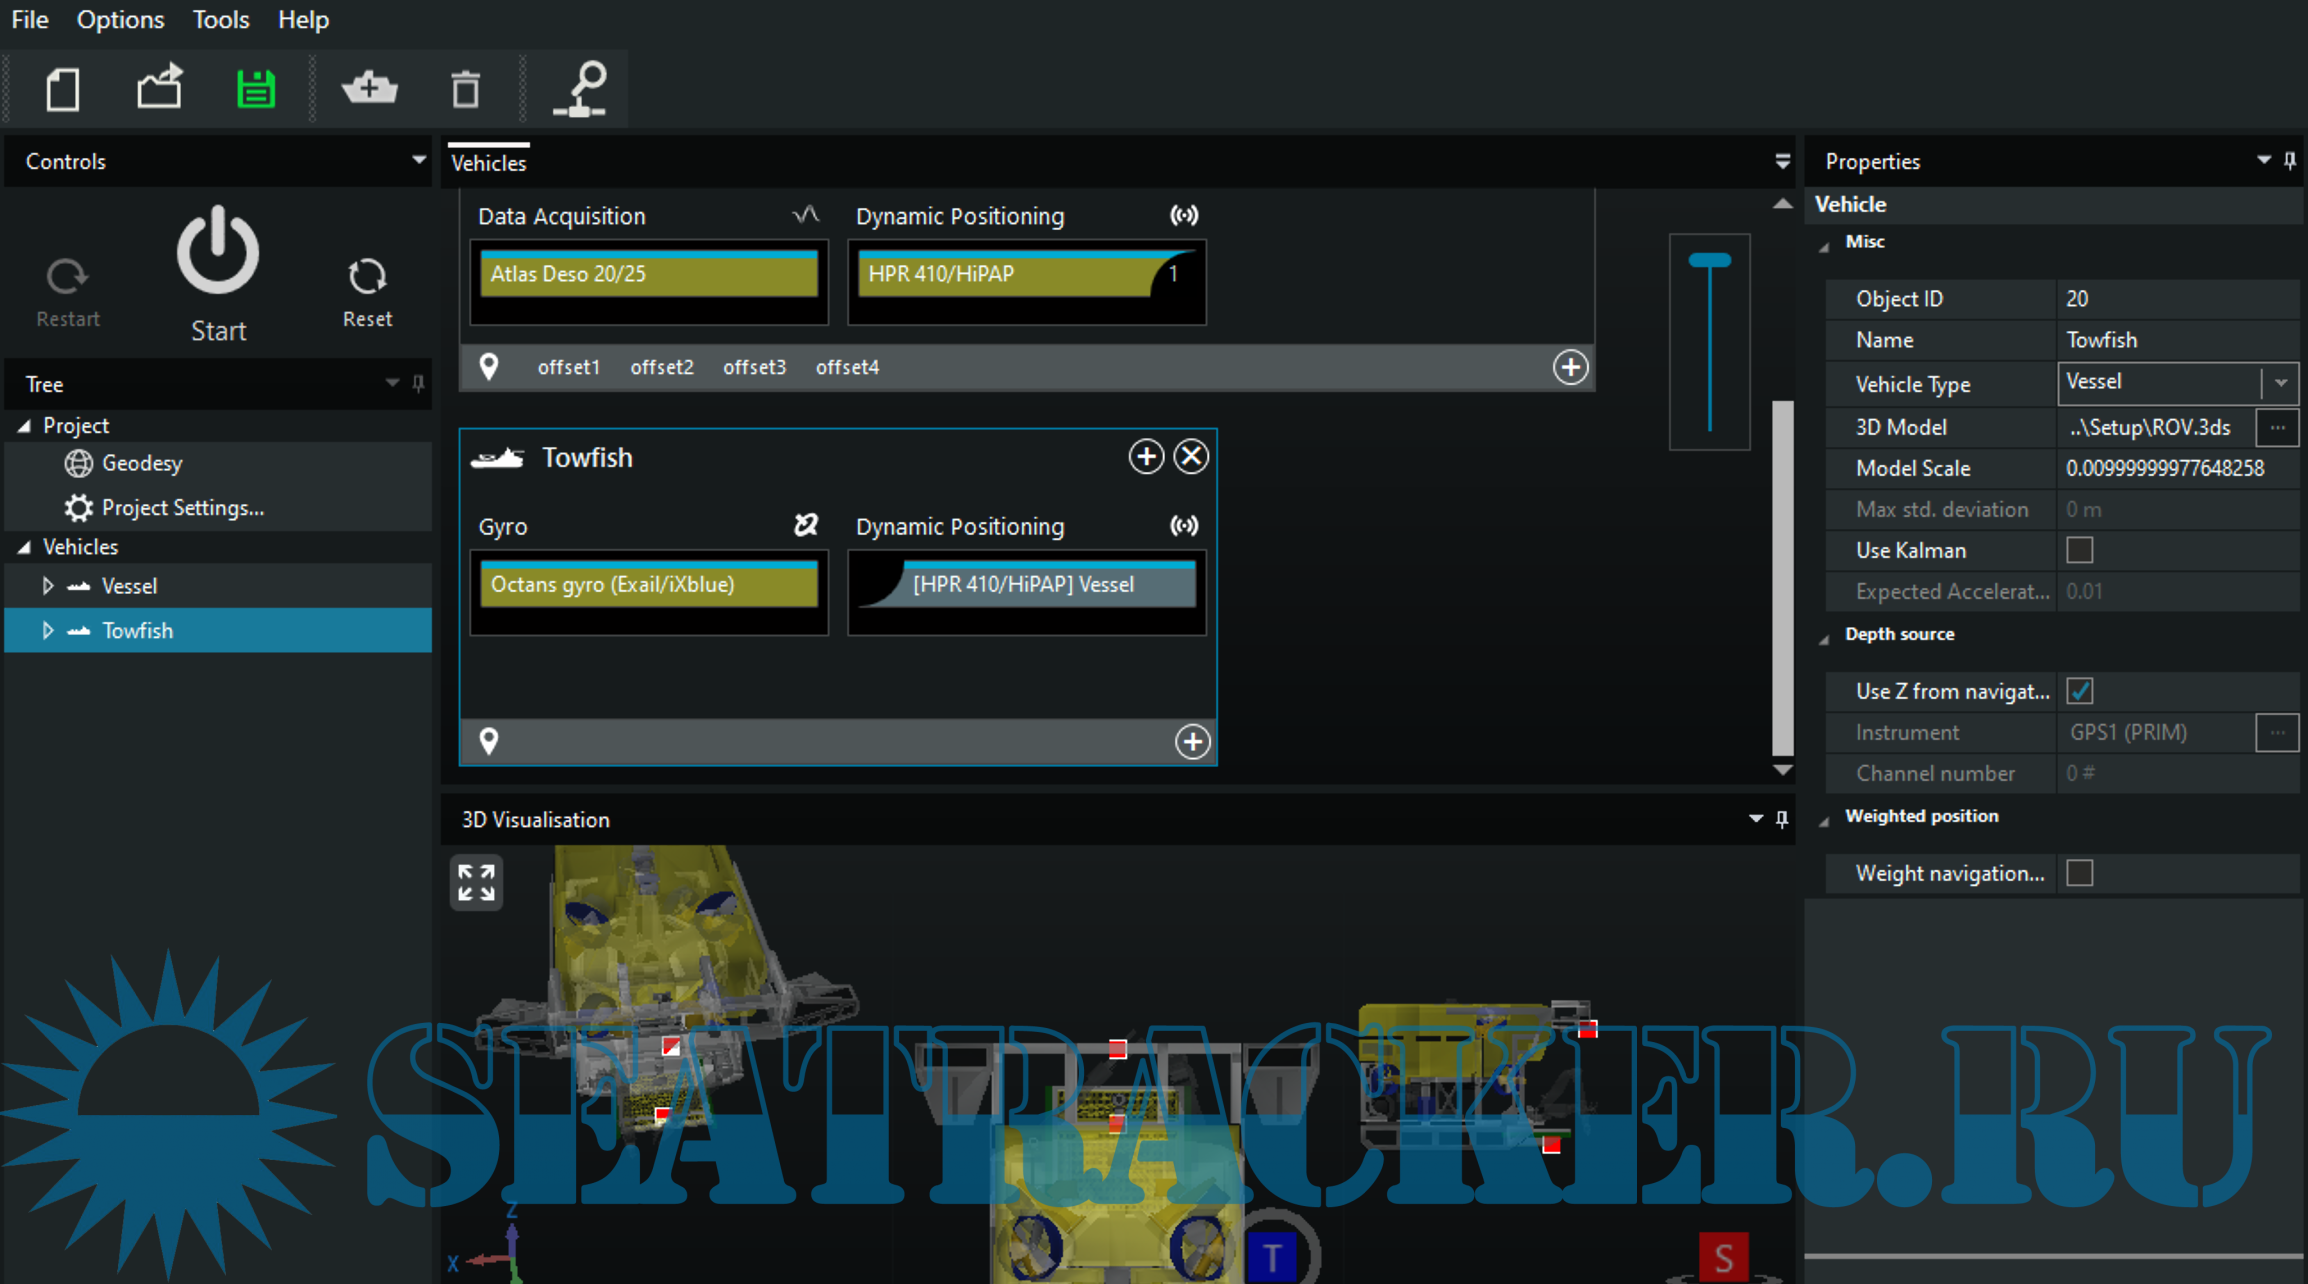Uncheck Use Z from navigation checkbox
The width and height of the screenshot is (2308, 1284).
2080,691
